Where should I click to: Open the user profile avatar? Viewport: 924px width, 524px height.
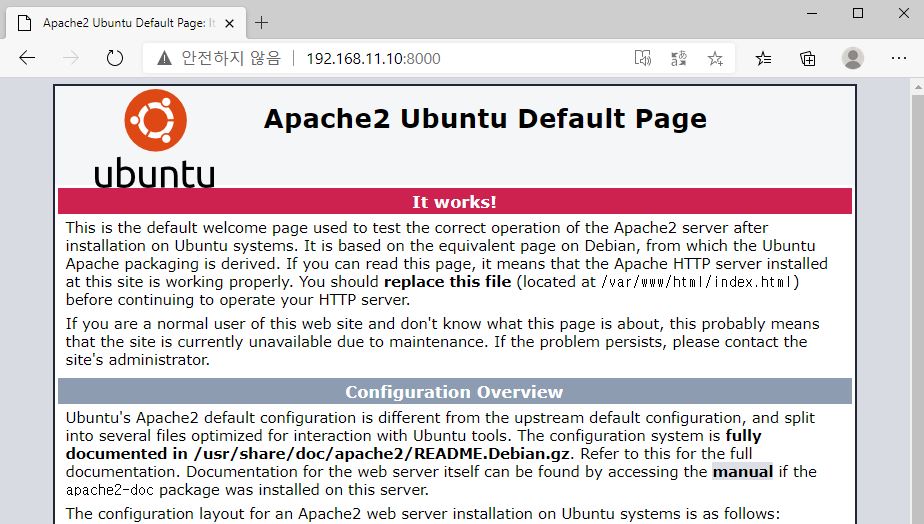point(852,58)
